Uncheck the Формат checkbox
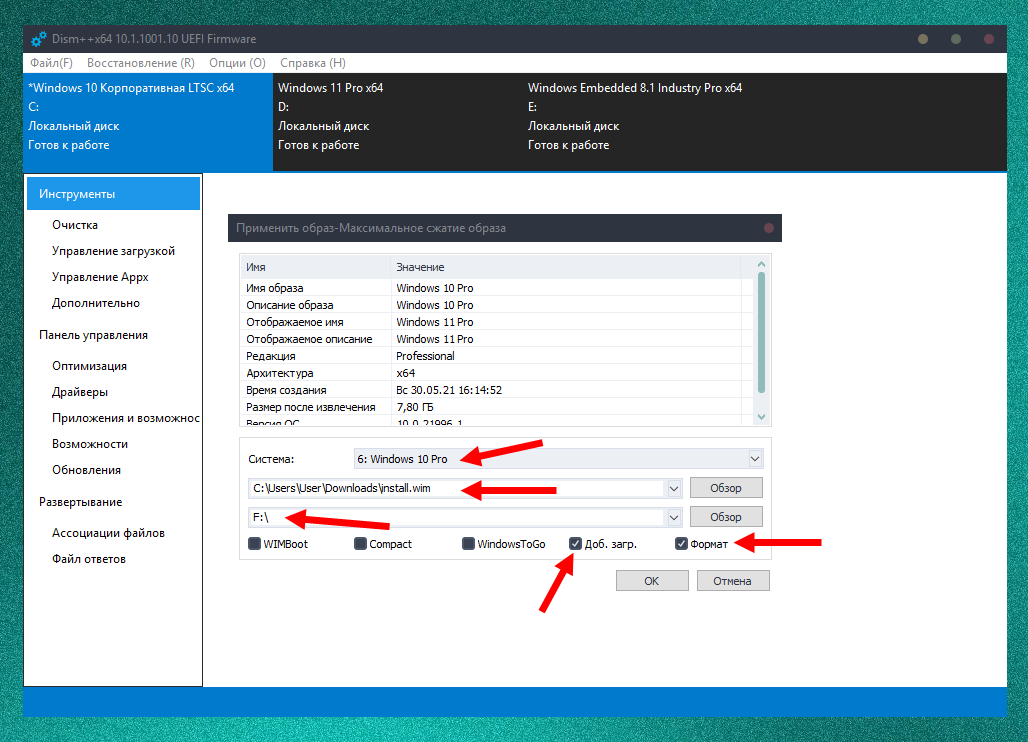This screenshot has width=1028, height=742. (x=681, y=543)
